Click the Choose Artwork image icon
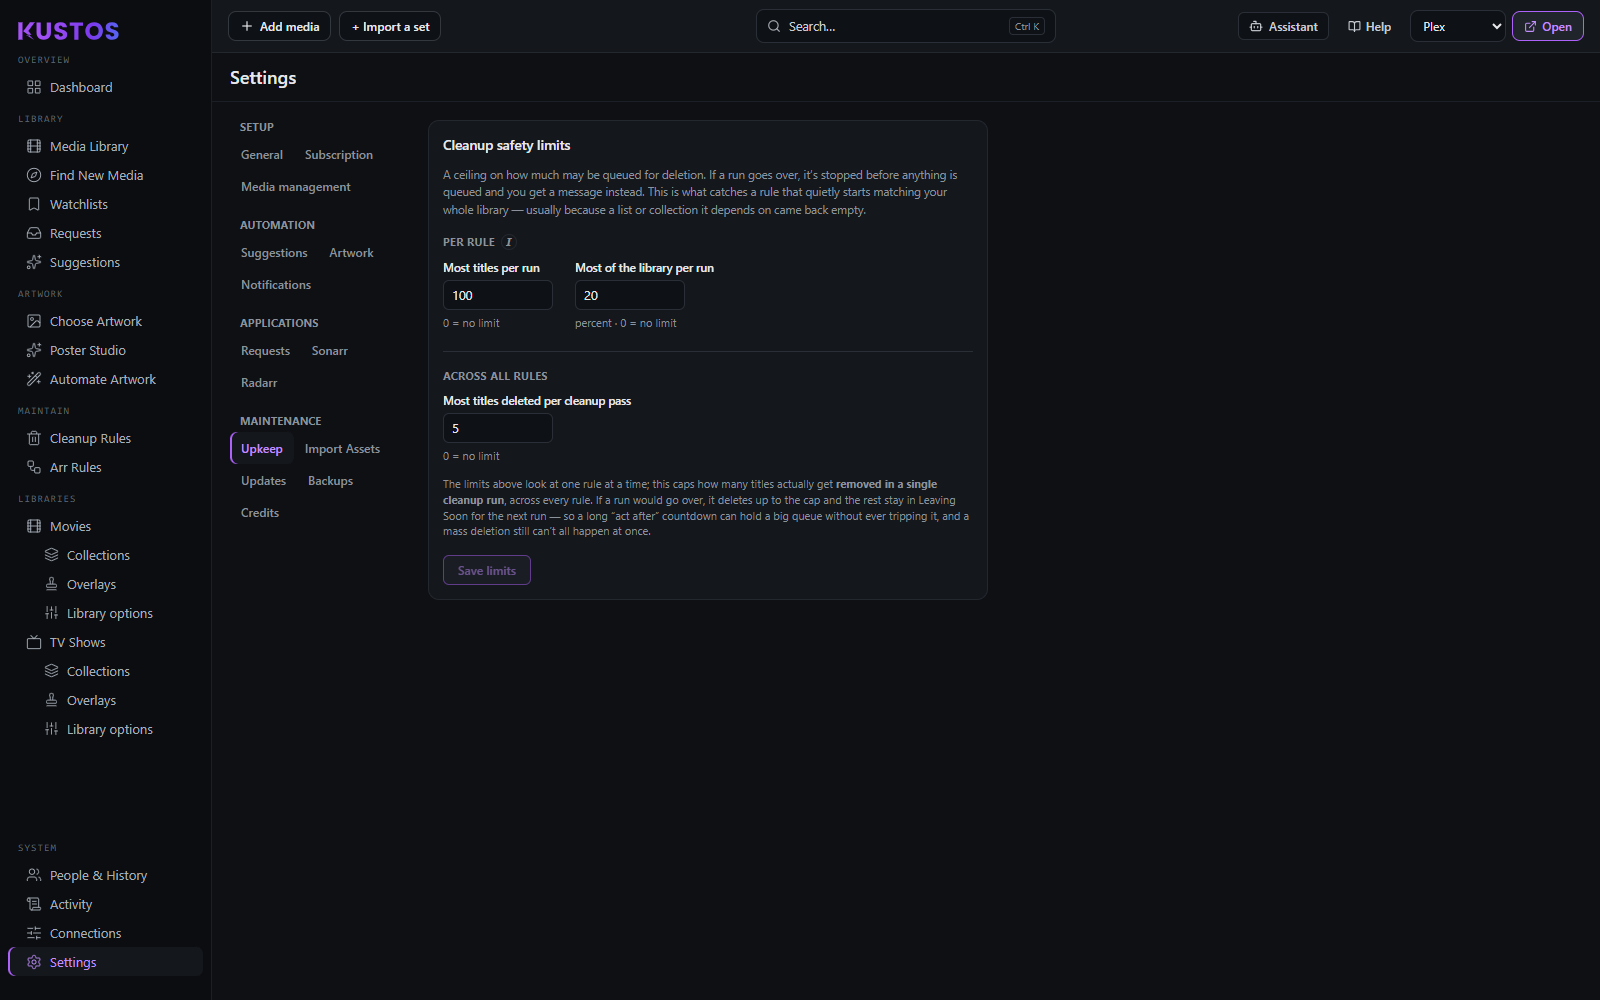The height and width of the screenshot is (1000, 1600). [34, 321]
